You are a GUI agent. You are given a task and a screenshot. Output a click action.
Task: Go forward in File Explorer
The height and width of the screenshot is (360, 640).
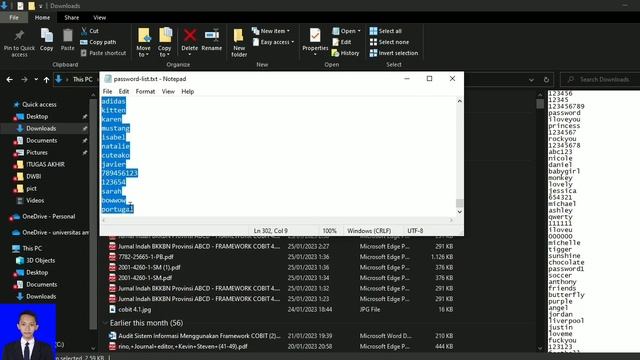coord(24,80)
